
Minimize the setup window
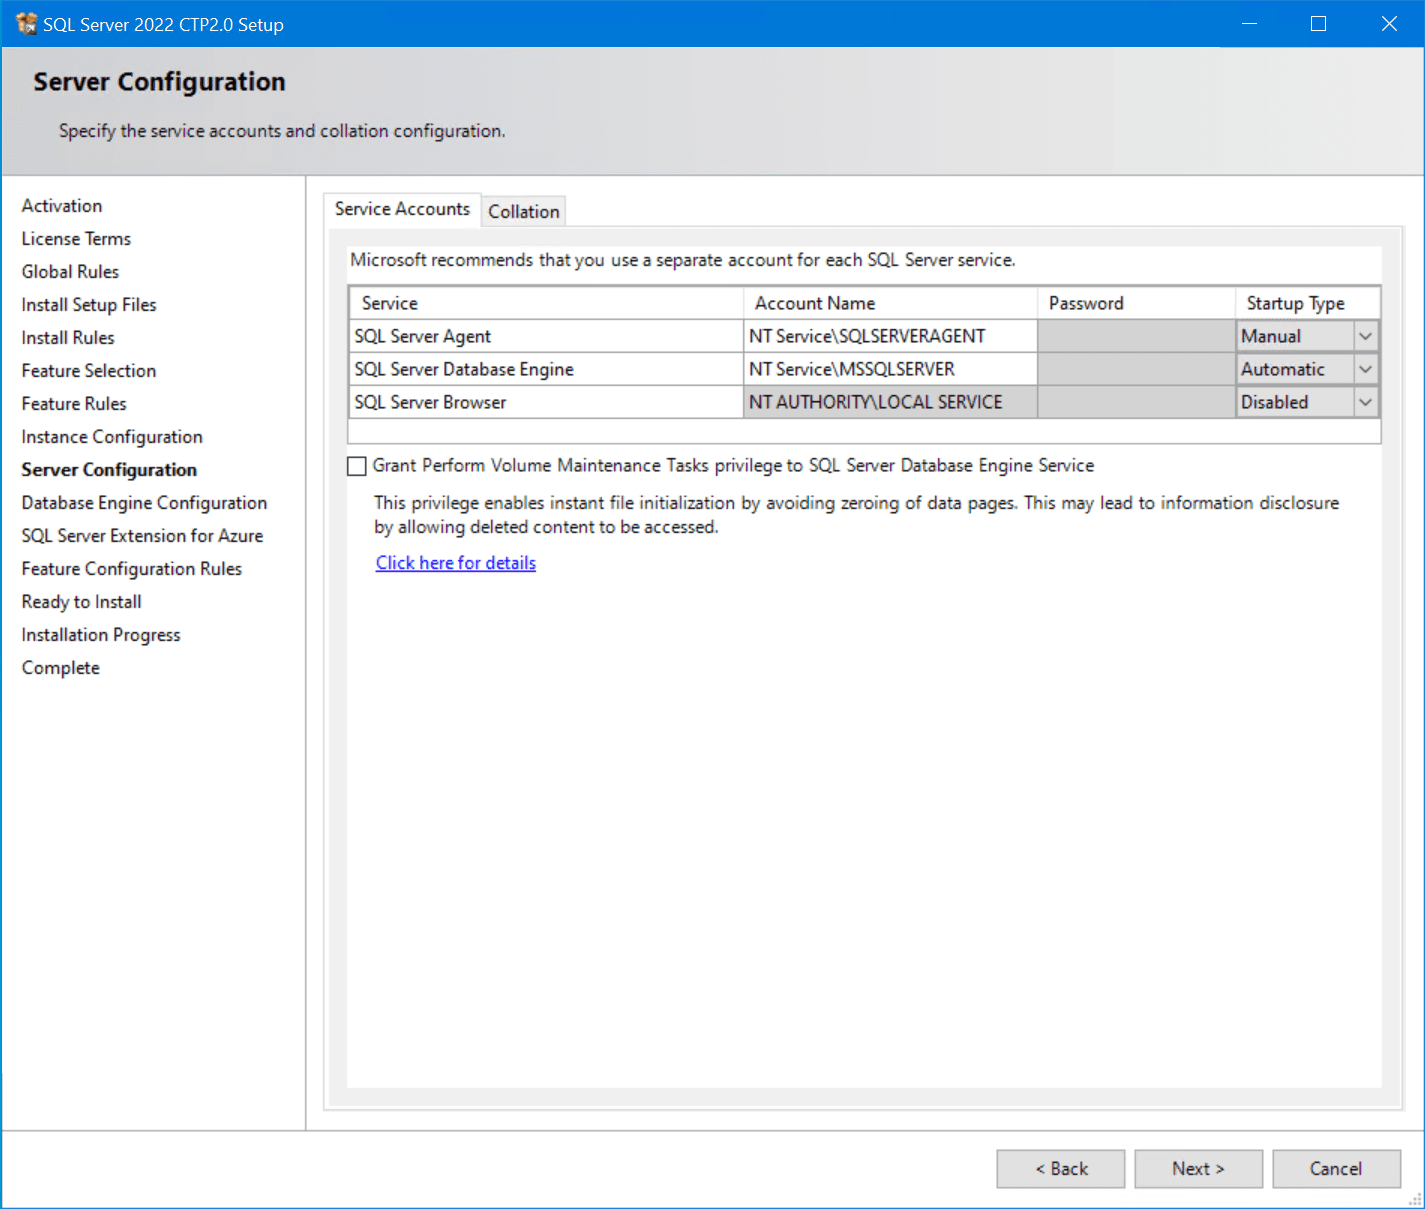[x=1249, y=24]
